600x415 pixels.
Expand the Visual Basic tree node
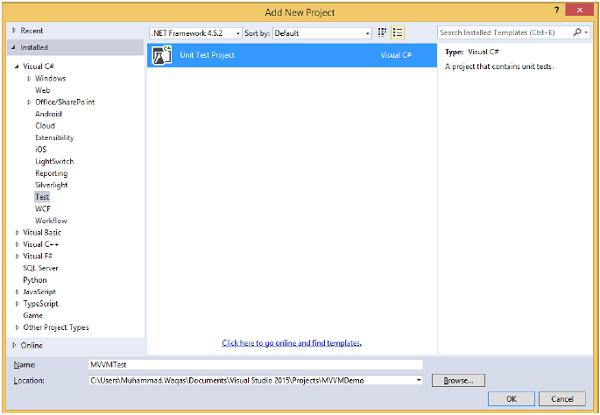pyautogui.click(x=18, y=232)
